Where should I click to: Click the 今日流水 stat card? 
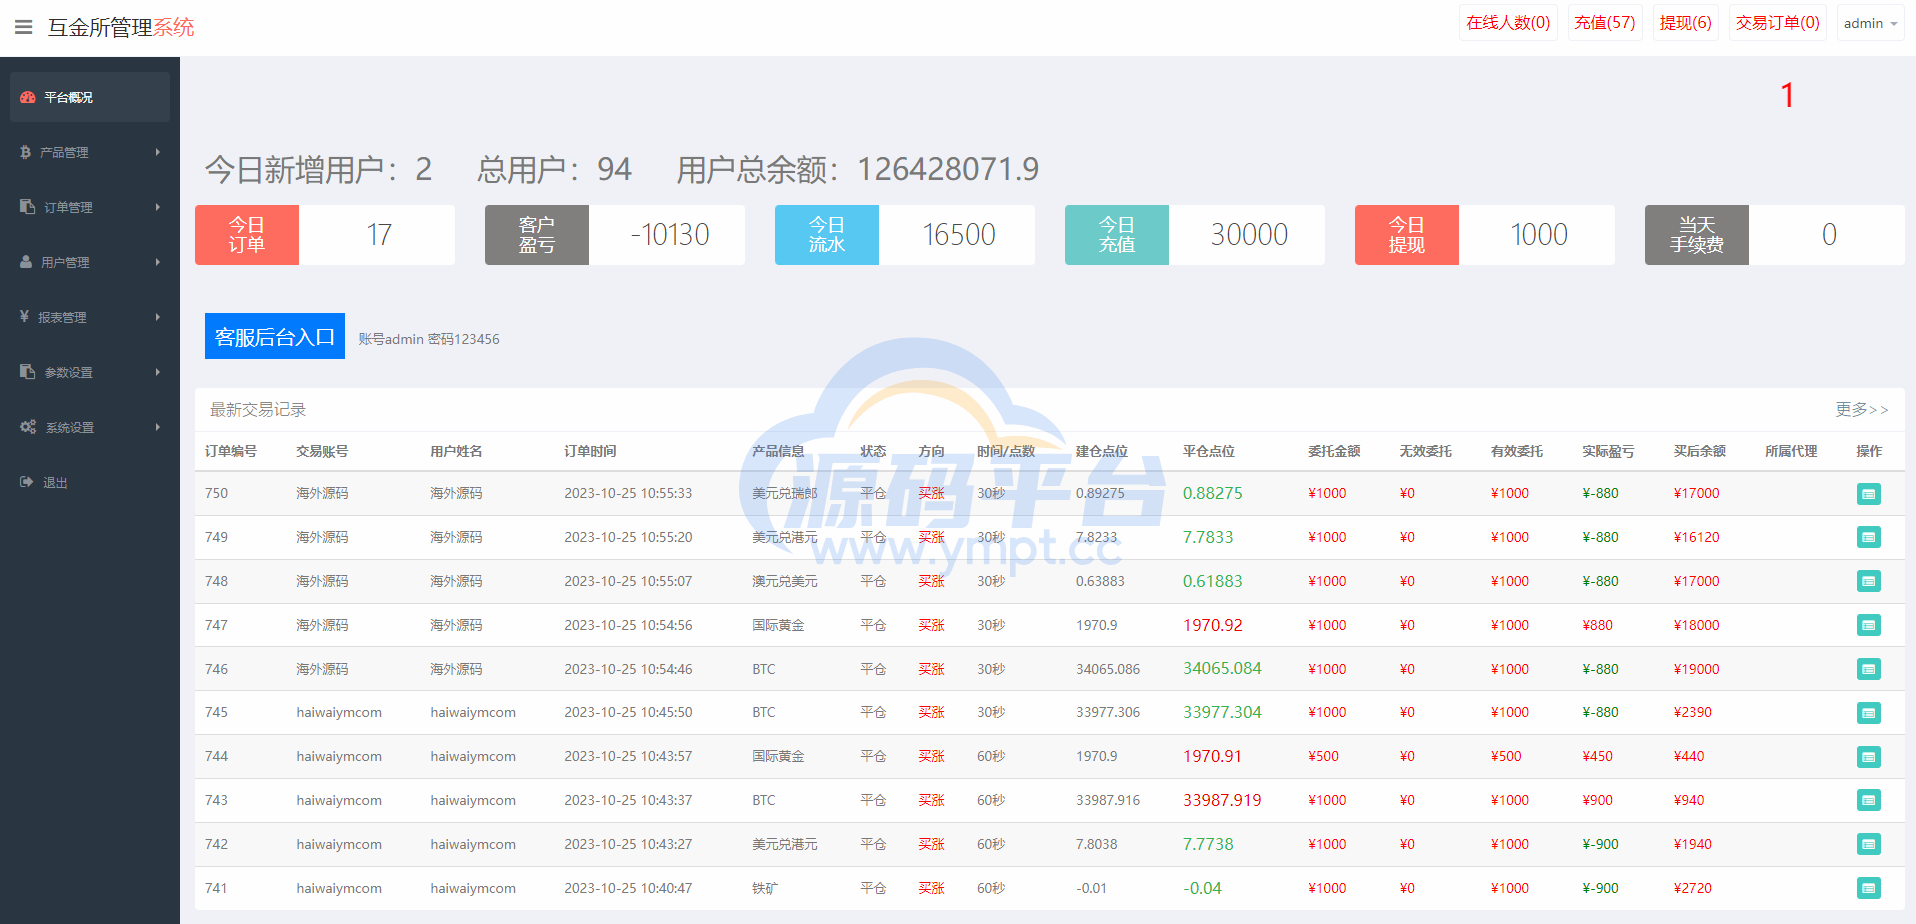tap(905, 235)
